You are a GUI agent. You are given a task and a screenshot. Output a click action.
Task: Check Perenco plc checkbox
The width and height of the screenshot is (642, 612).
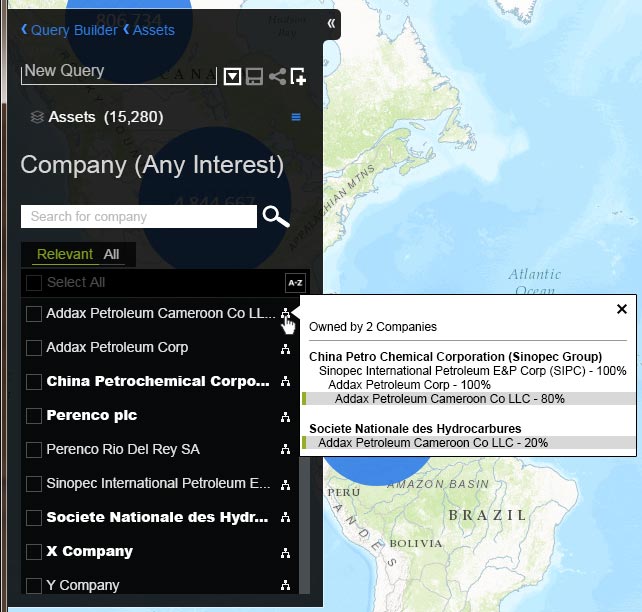[x=34, y=416]
